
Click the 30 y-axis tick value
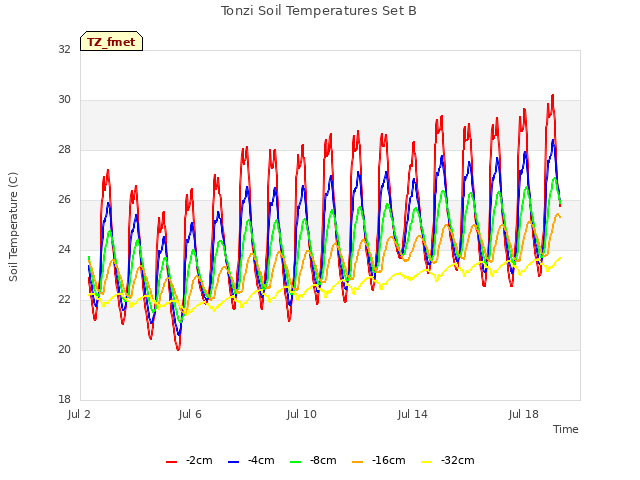coord(64,99)
